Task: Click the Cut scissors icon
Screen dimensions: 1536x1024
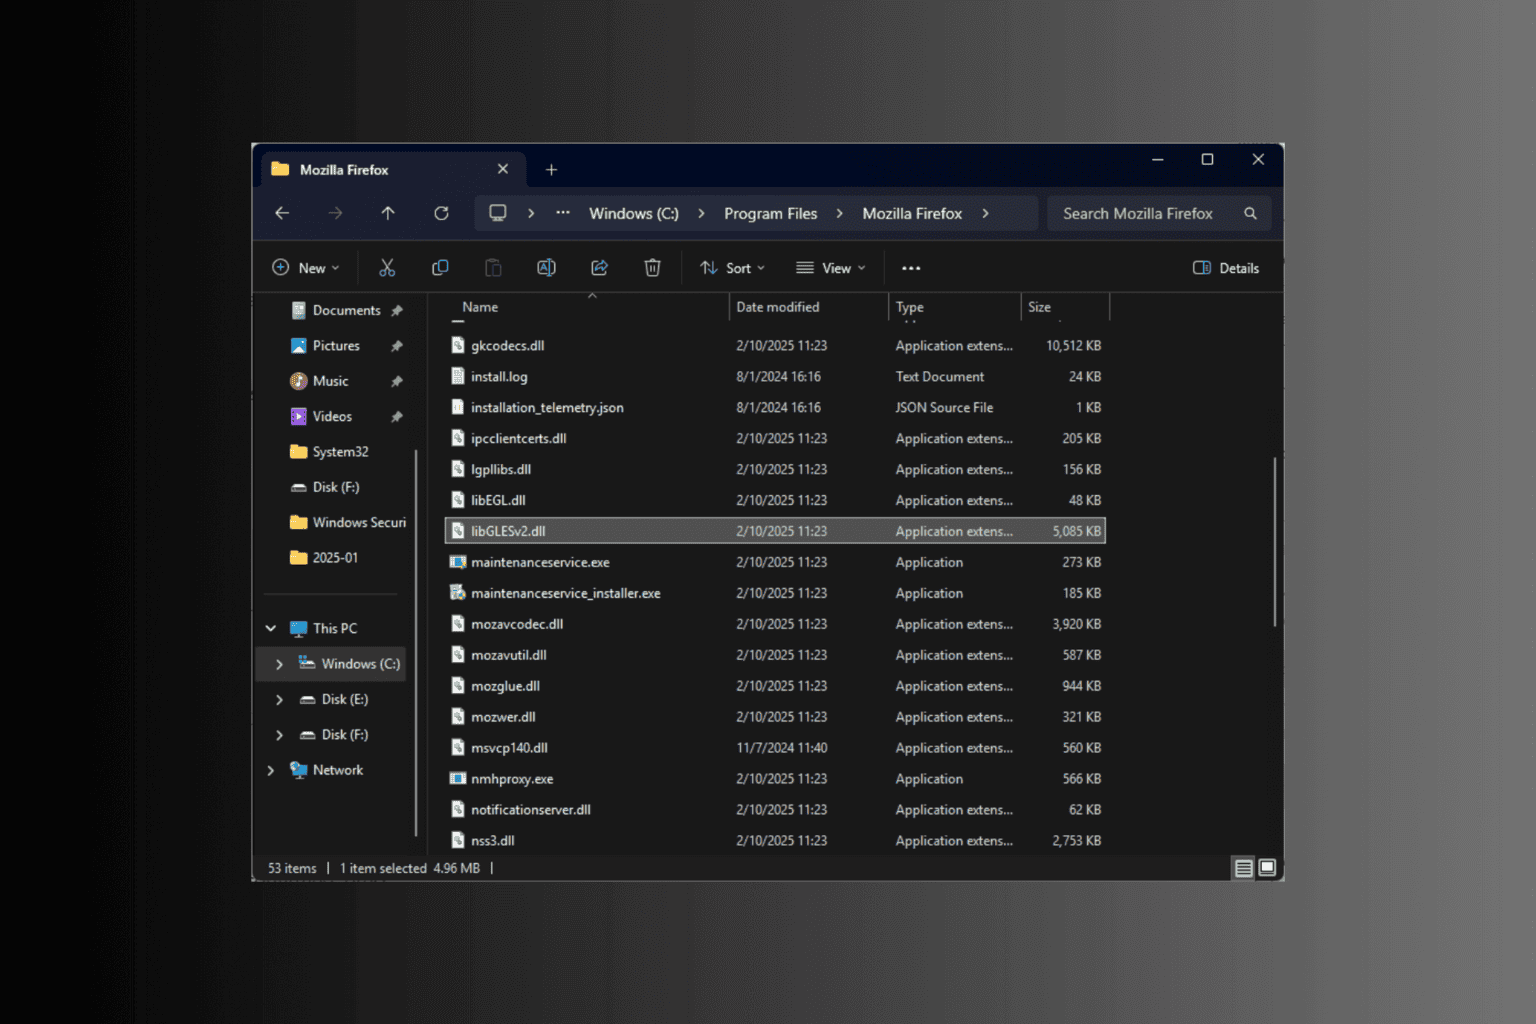Action: click(387, 268)
